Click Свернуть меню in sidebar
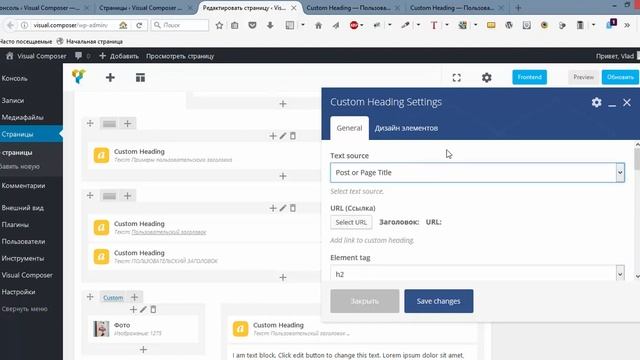 click(24, 309)
